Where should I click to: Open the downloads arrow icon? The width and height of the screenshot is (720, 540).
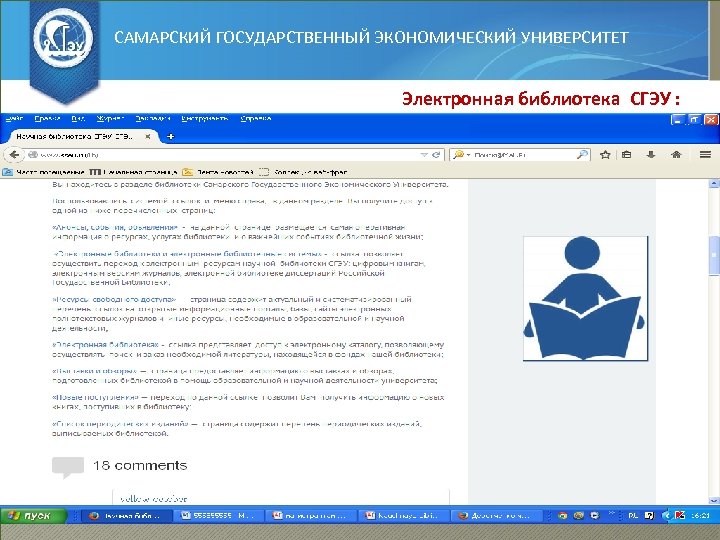[x=651, y=155]
